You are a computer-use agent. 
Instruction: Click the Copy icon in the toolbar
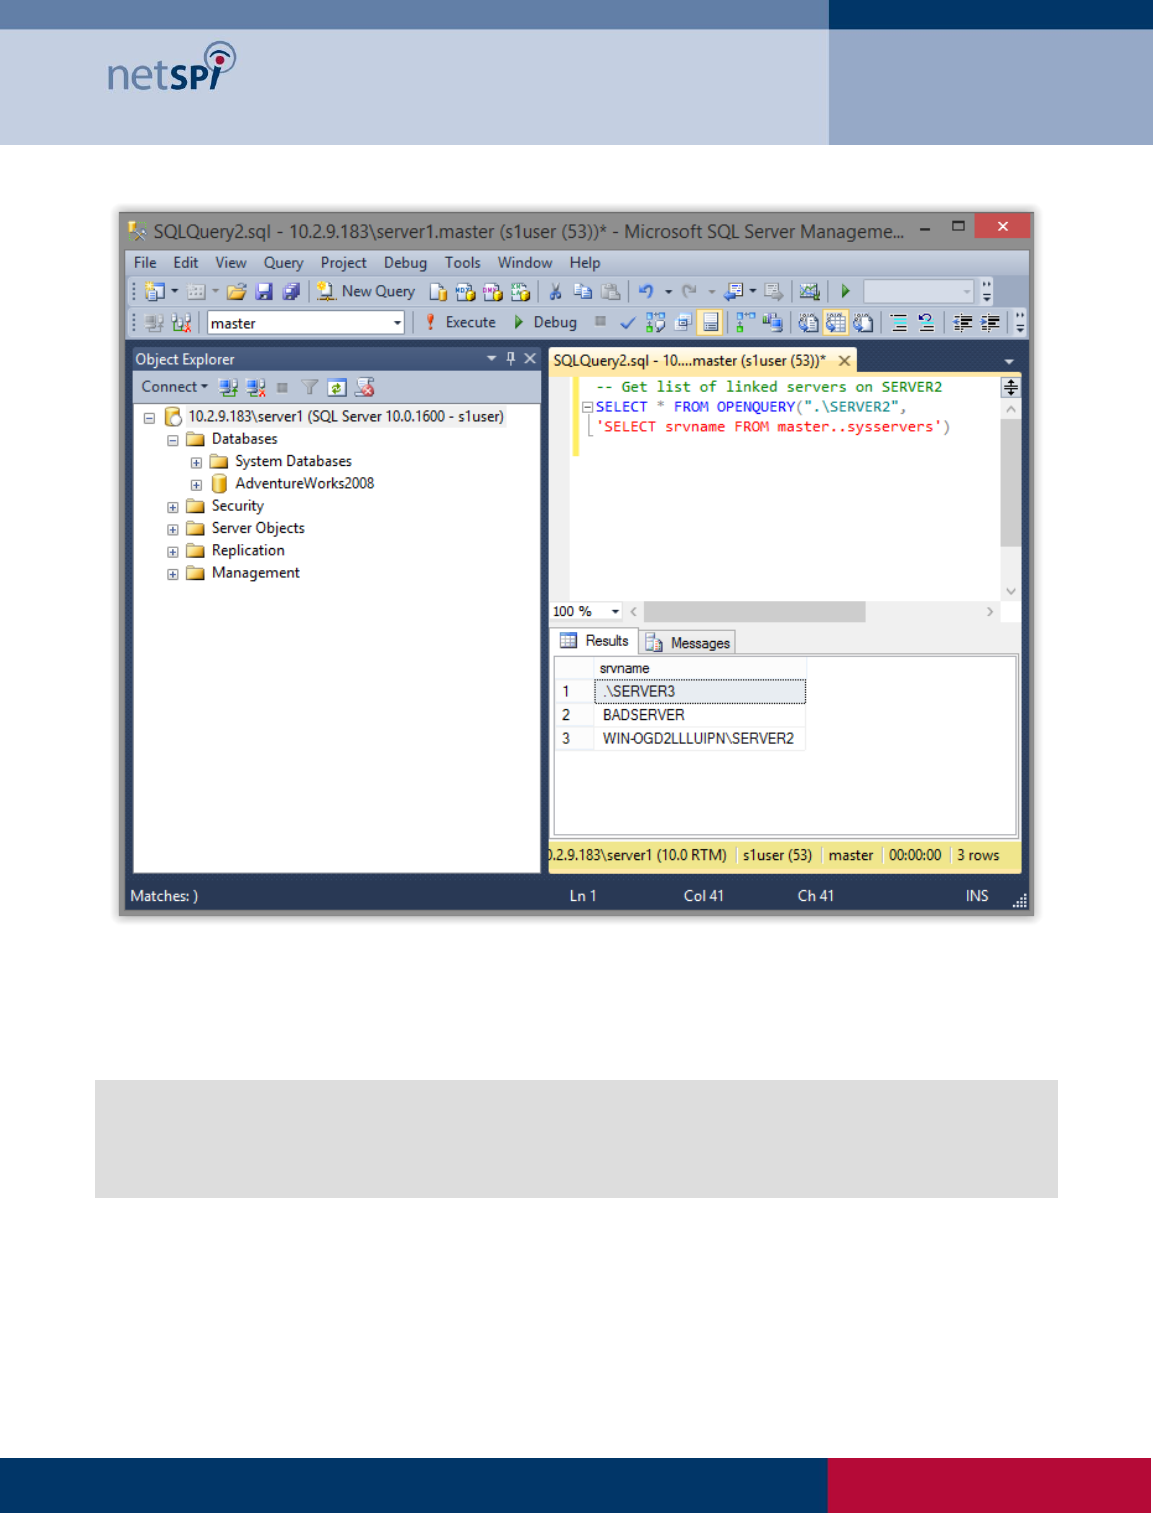583,292
